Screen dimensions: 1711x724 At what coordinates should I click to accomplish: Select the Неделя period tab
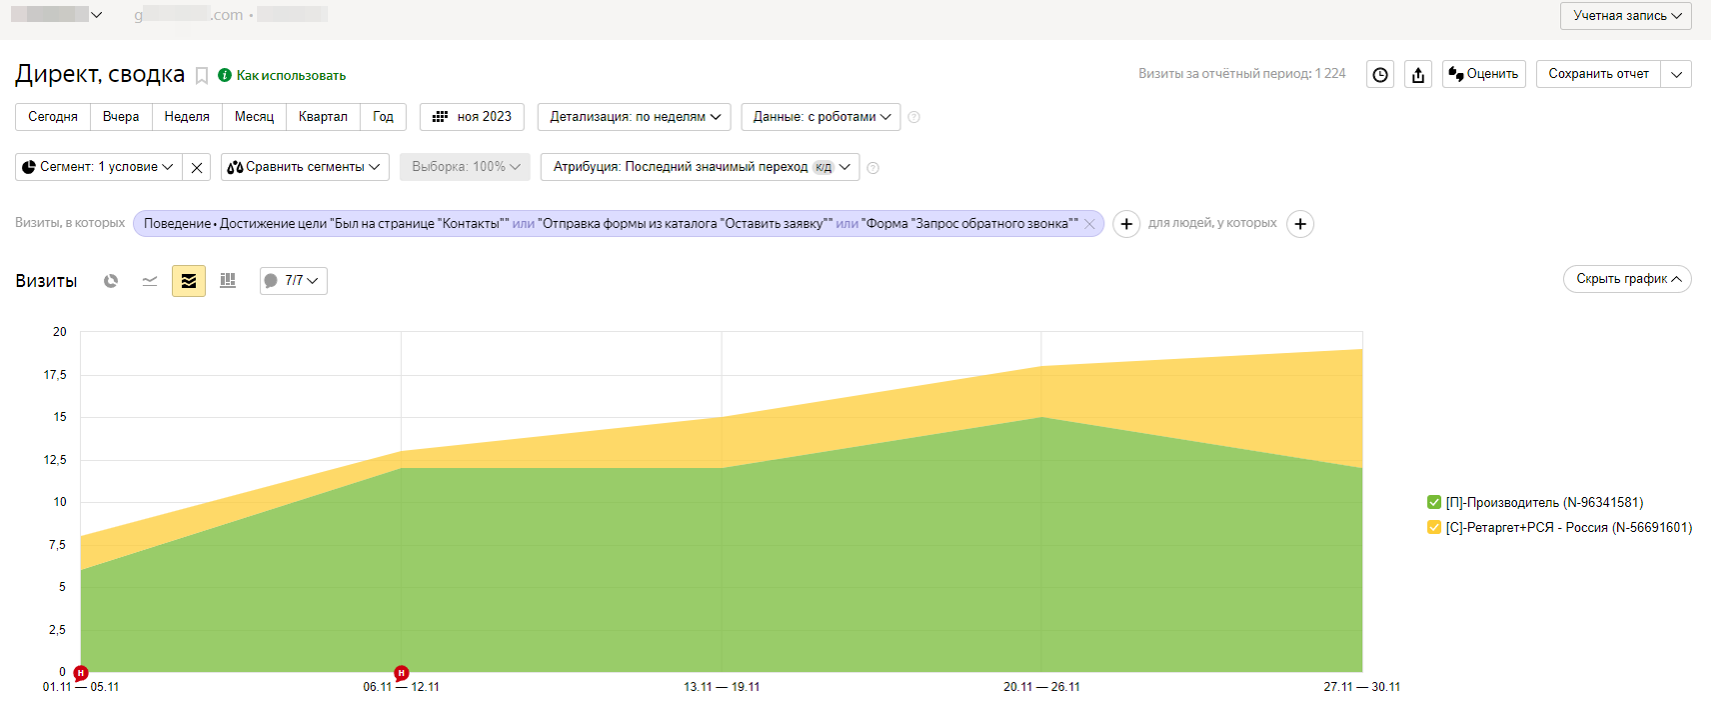[x=187, y=117]
